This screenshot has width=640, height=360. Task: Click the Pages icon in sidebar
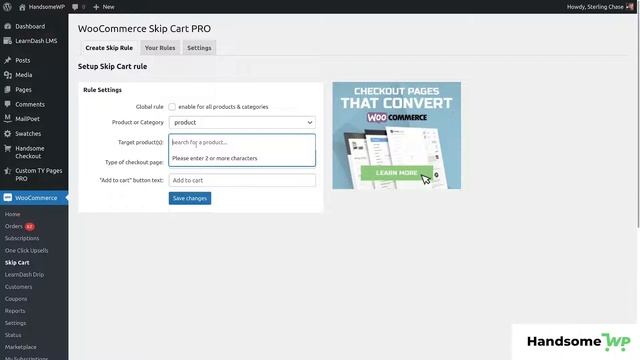pos(7,89)
